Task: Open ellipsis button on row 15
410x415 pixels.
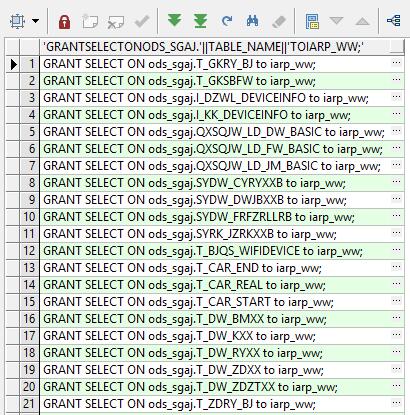Action: [x=396, y=301]
